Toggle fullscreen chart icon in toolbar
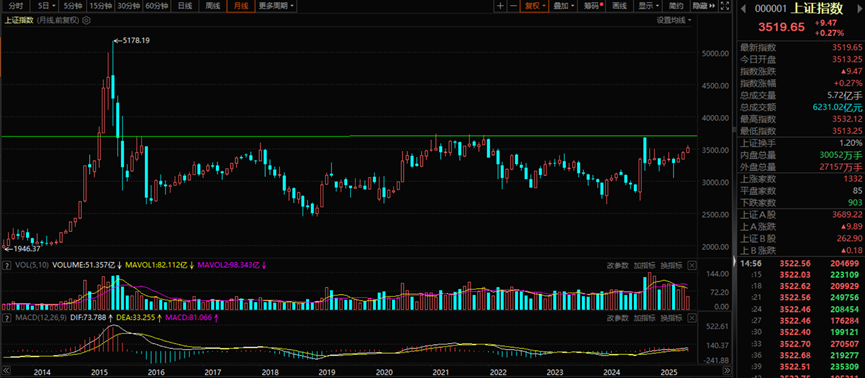Viewport: 865px width, 378px height. pos(725,6)
